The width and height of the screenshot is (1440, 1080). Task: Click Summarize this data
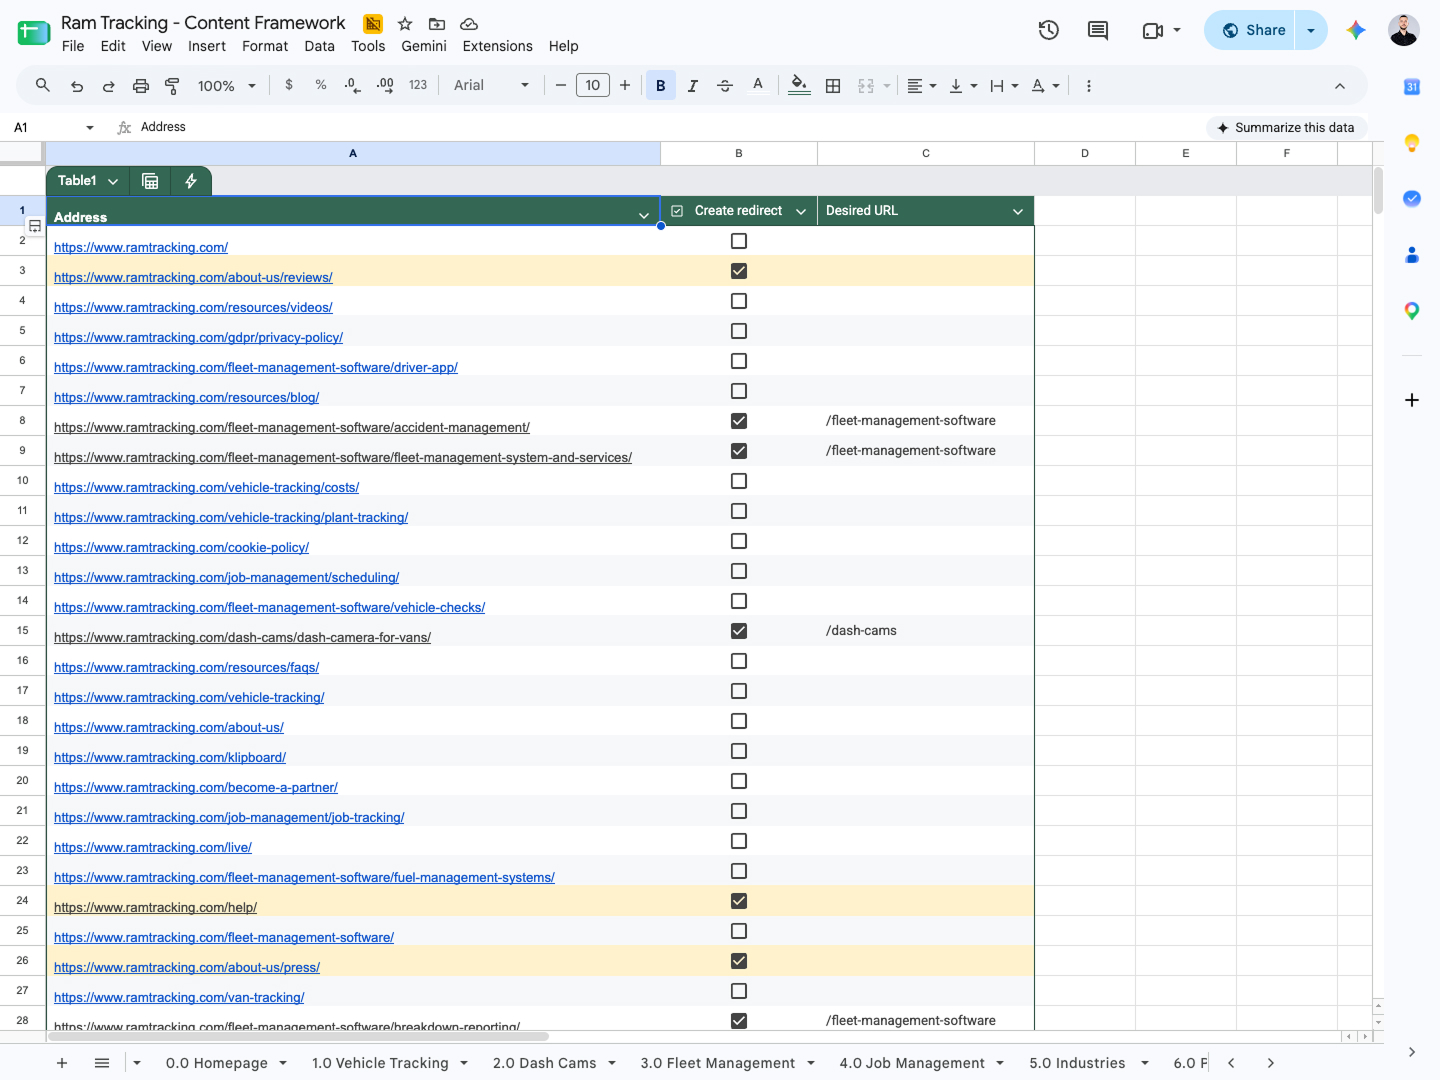(x=1286, y=128)
